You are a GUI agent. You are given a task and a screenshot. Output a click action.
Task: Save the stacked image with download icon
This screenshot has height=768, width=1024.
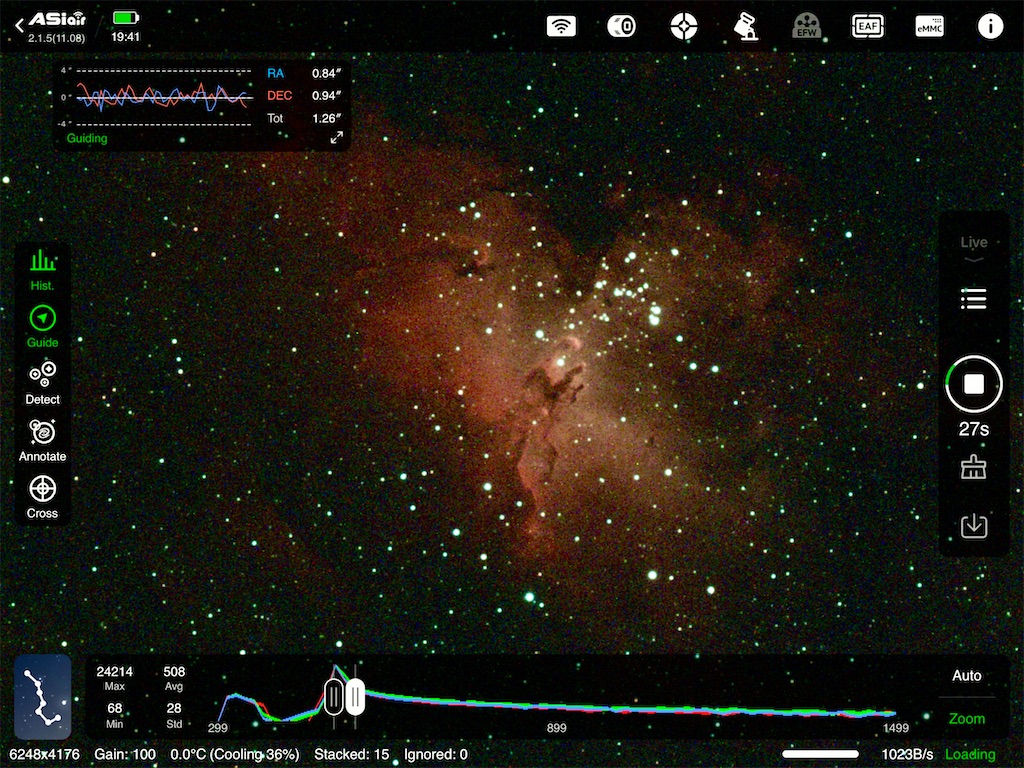[x=974, y=526]
